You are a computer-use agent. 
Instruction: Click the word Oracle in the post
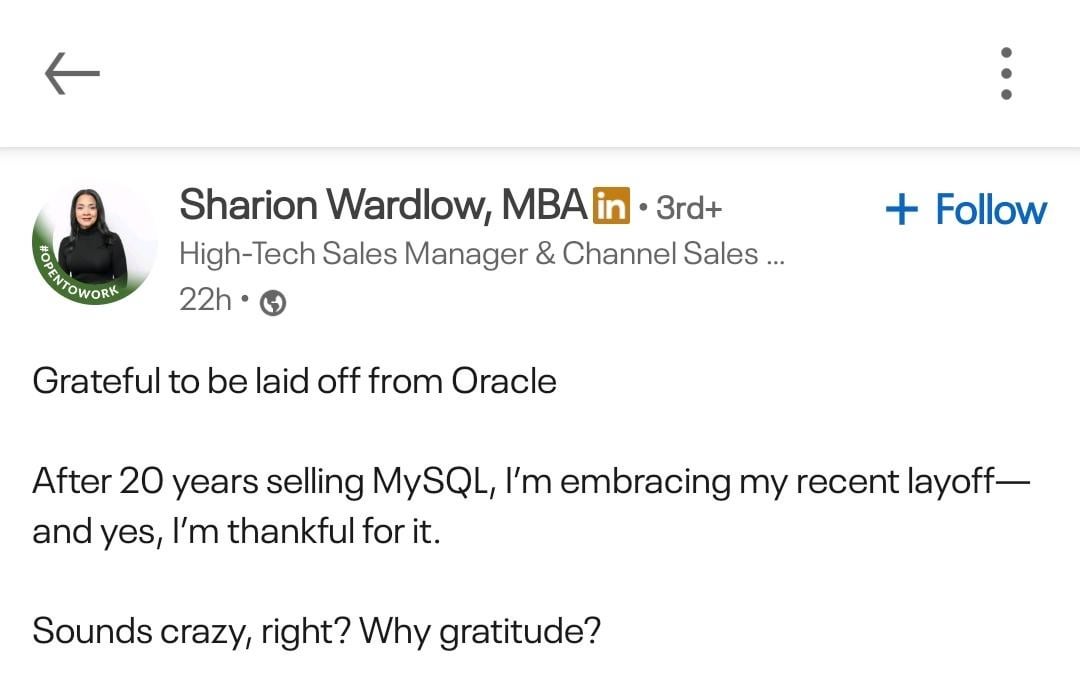(504, 381)
